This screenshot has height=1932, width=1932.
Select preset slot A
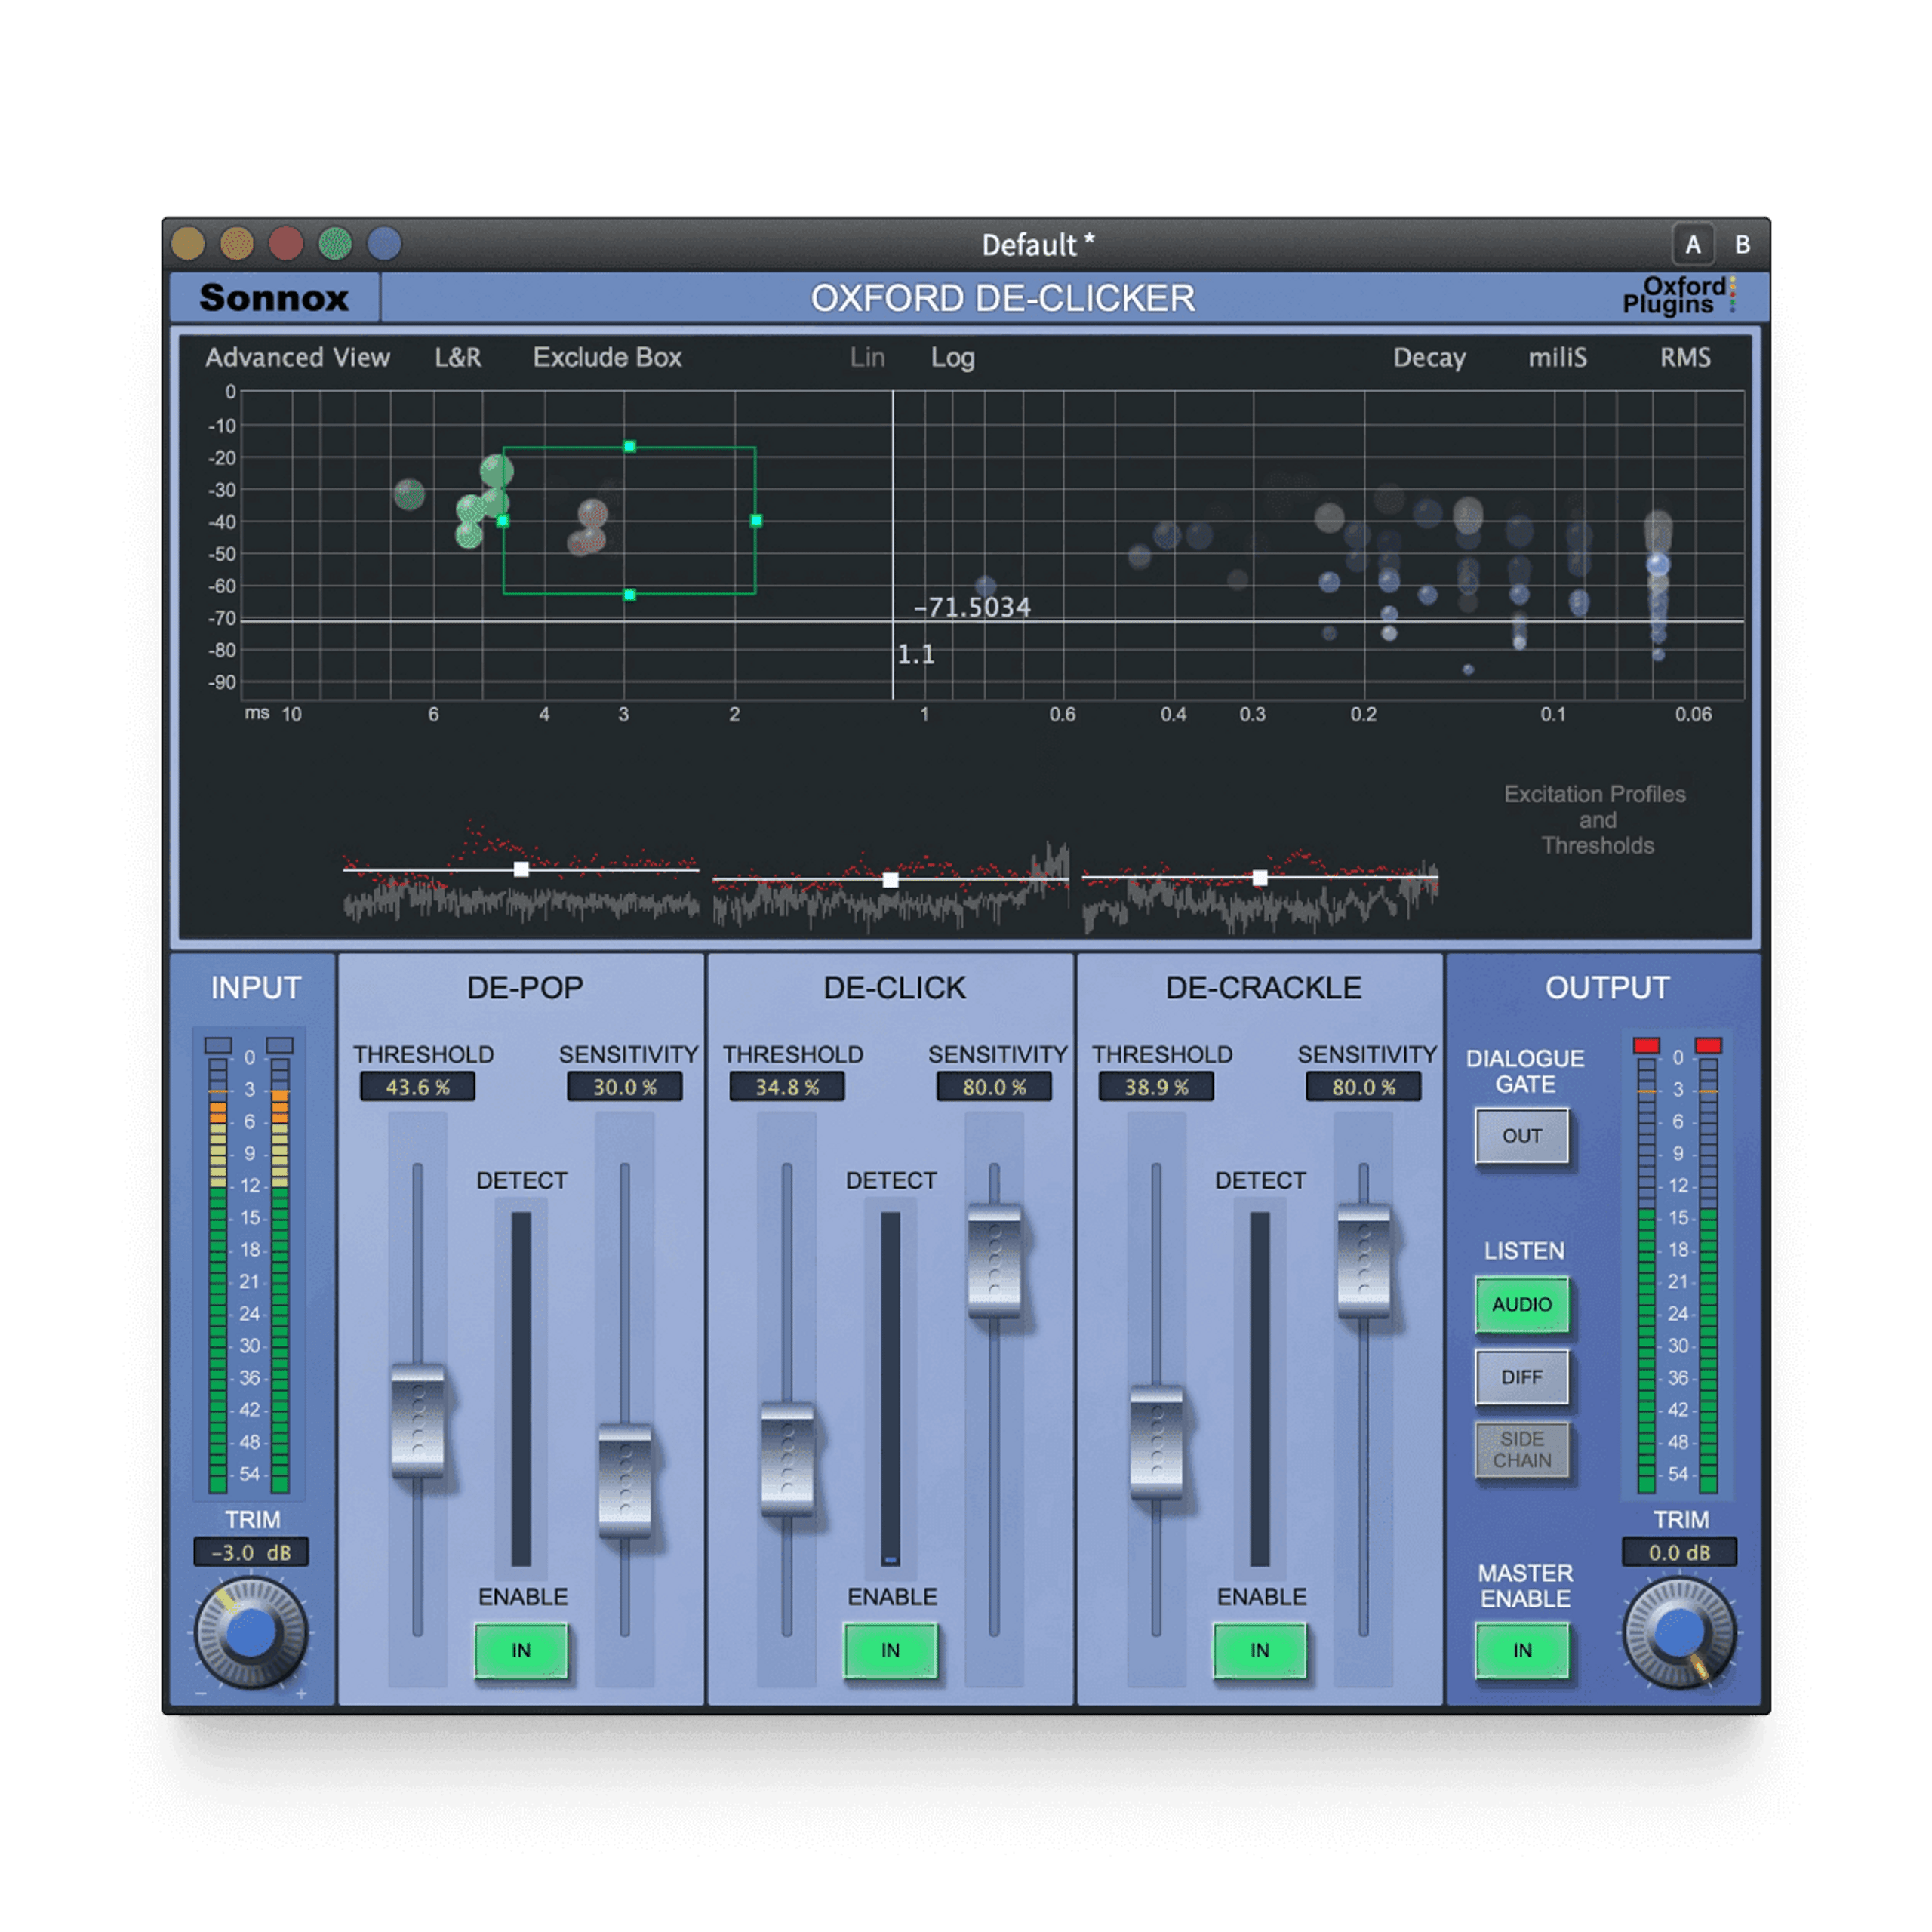1693,245
